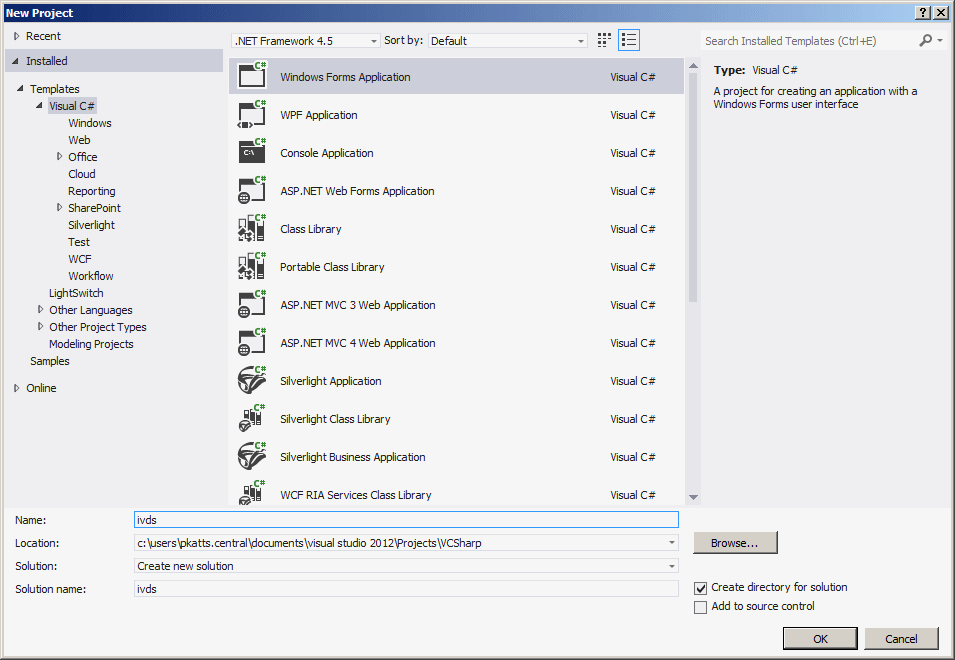Expand the Other Project Types node
The width and height of the screenshot is (955, 660).
pyautogui.click(x=40, y=326)
